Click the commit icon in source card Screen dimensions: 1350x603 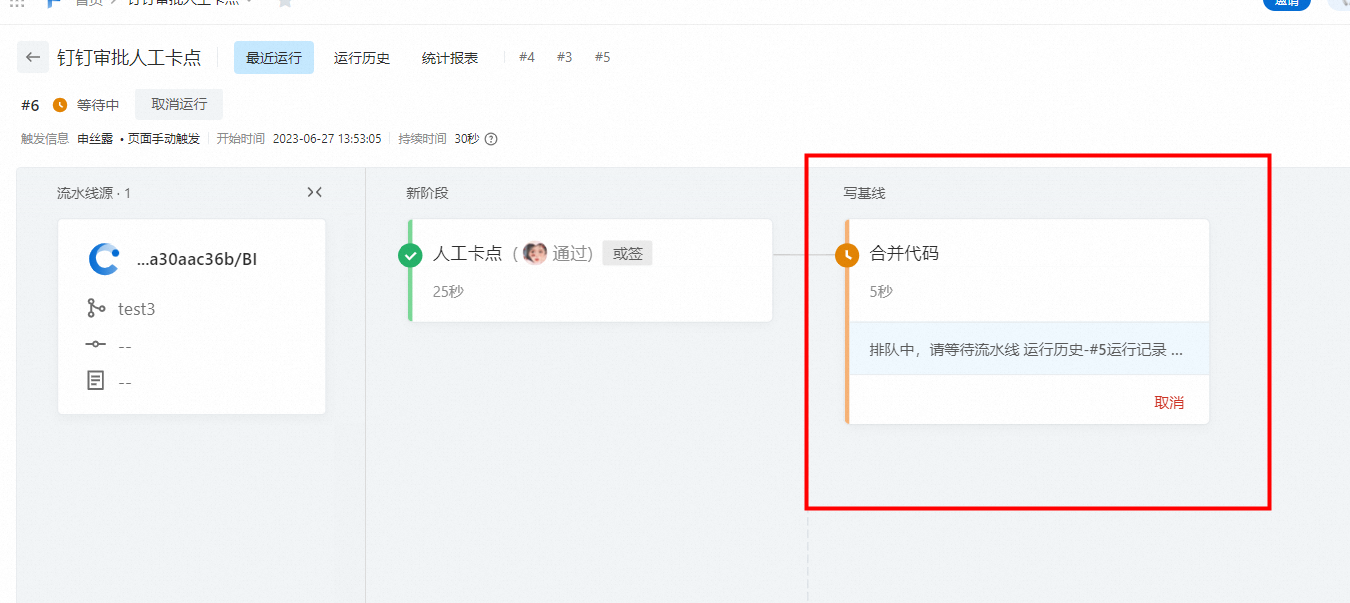(x=96, y=344)
